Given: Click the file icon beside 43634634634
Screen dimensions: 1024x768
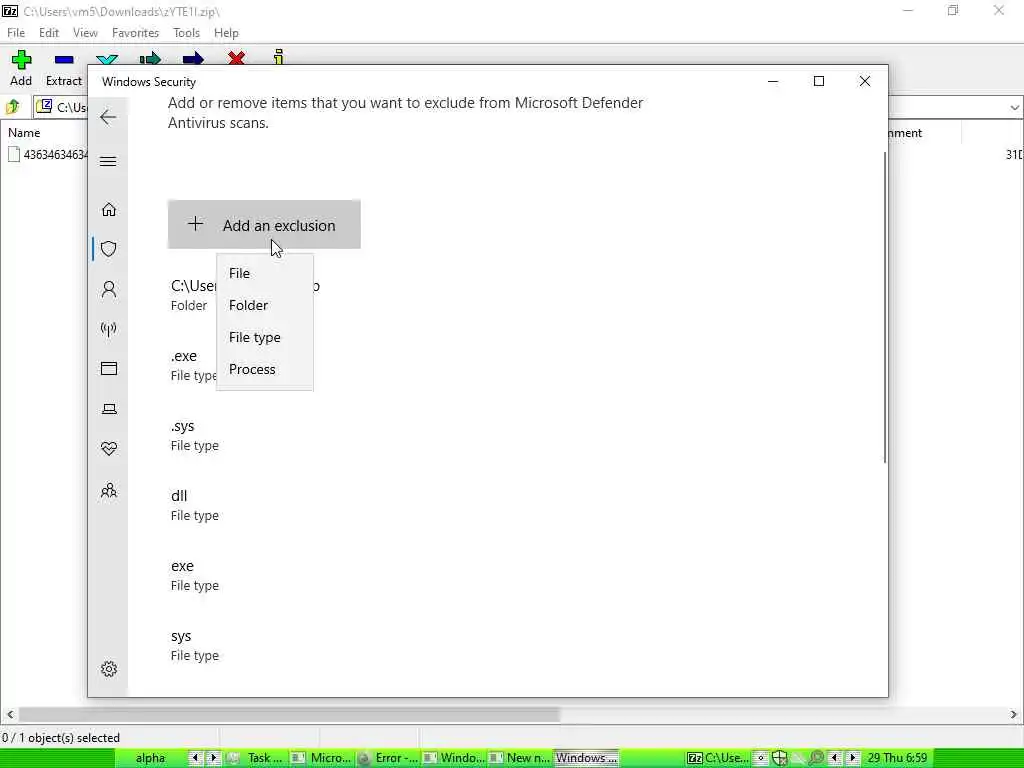Looking at the screenshot, I should (14, 154).
